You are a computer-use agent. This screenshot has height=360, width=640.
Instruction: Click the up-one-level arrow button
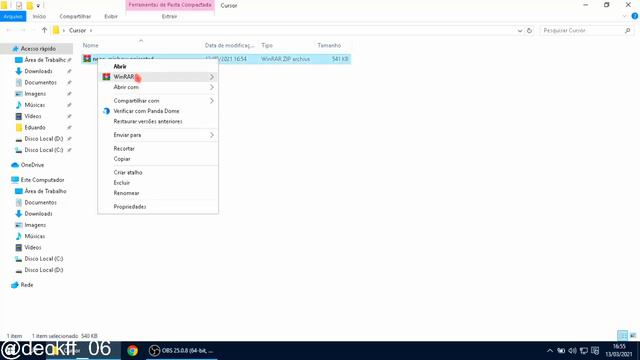44,30
